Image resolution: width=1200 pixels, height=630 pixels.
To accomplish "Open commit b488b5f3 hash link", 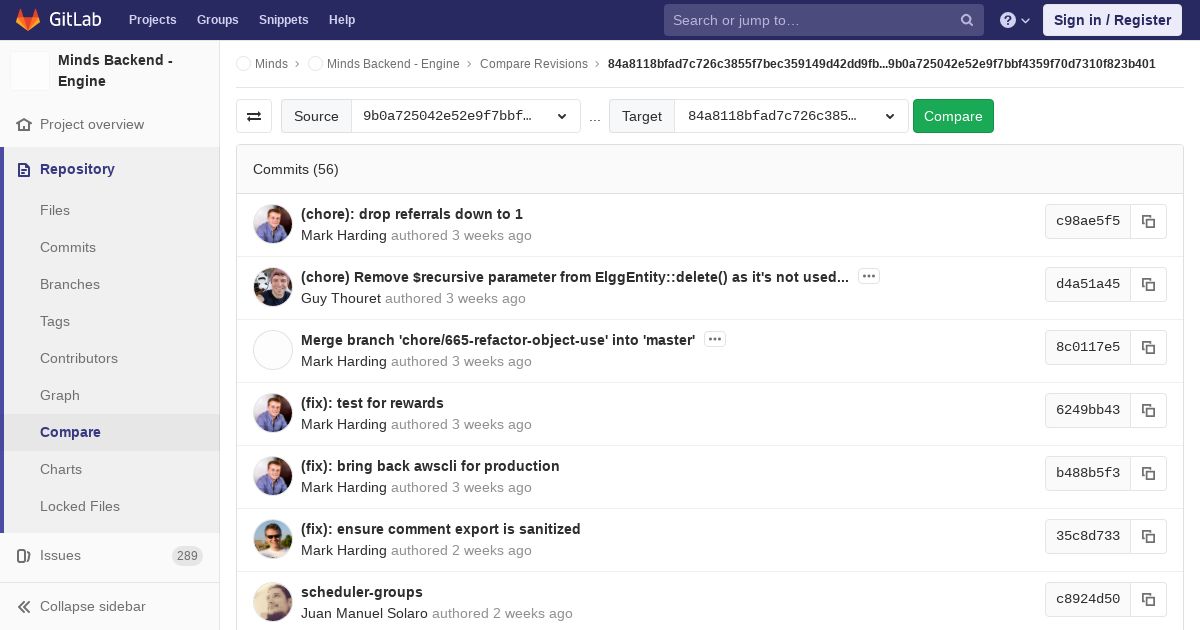I will pyautogui.click(x=1088, y=473).
